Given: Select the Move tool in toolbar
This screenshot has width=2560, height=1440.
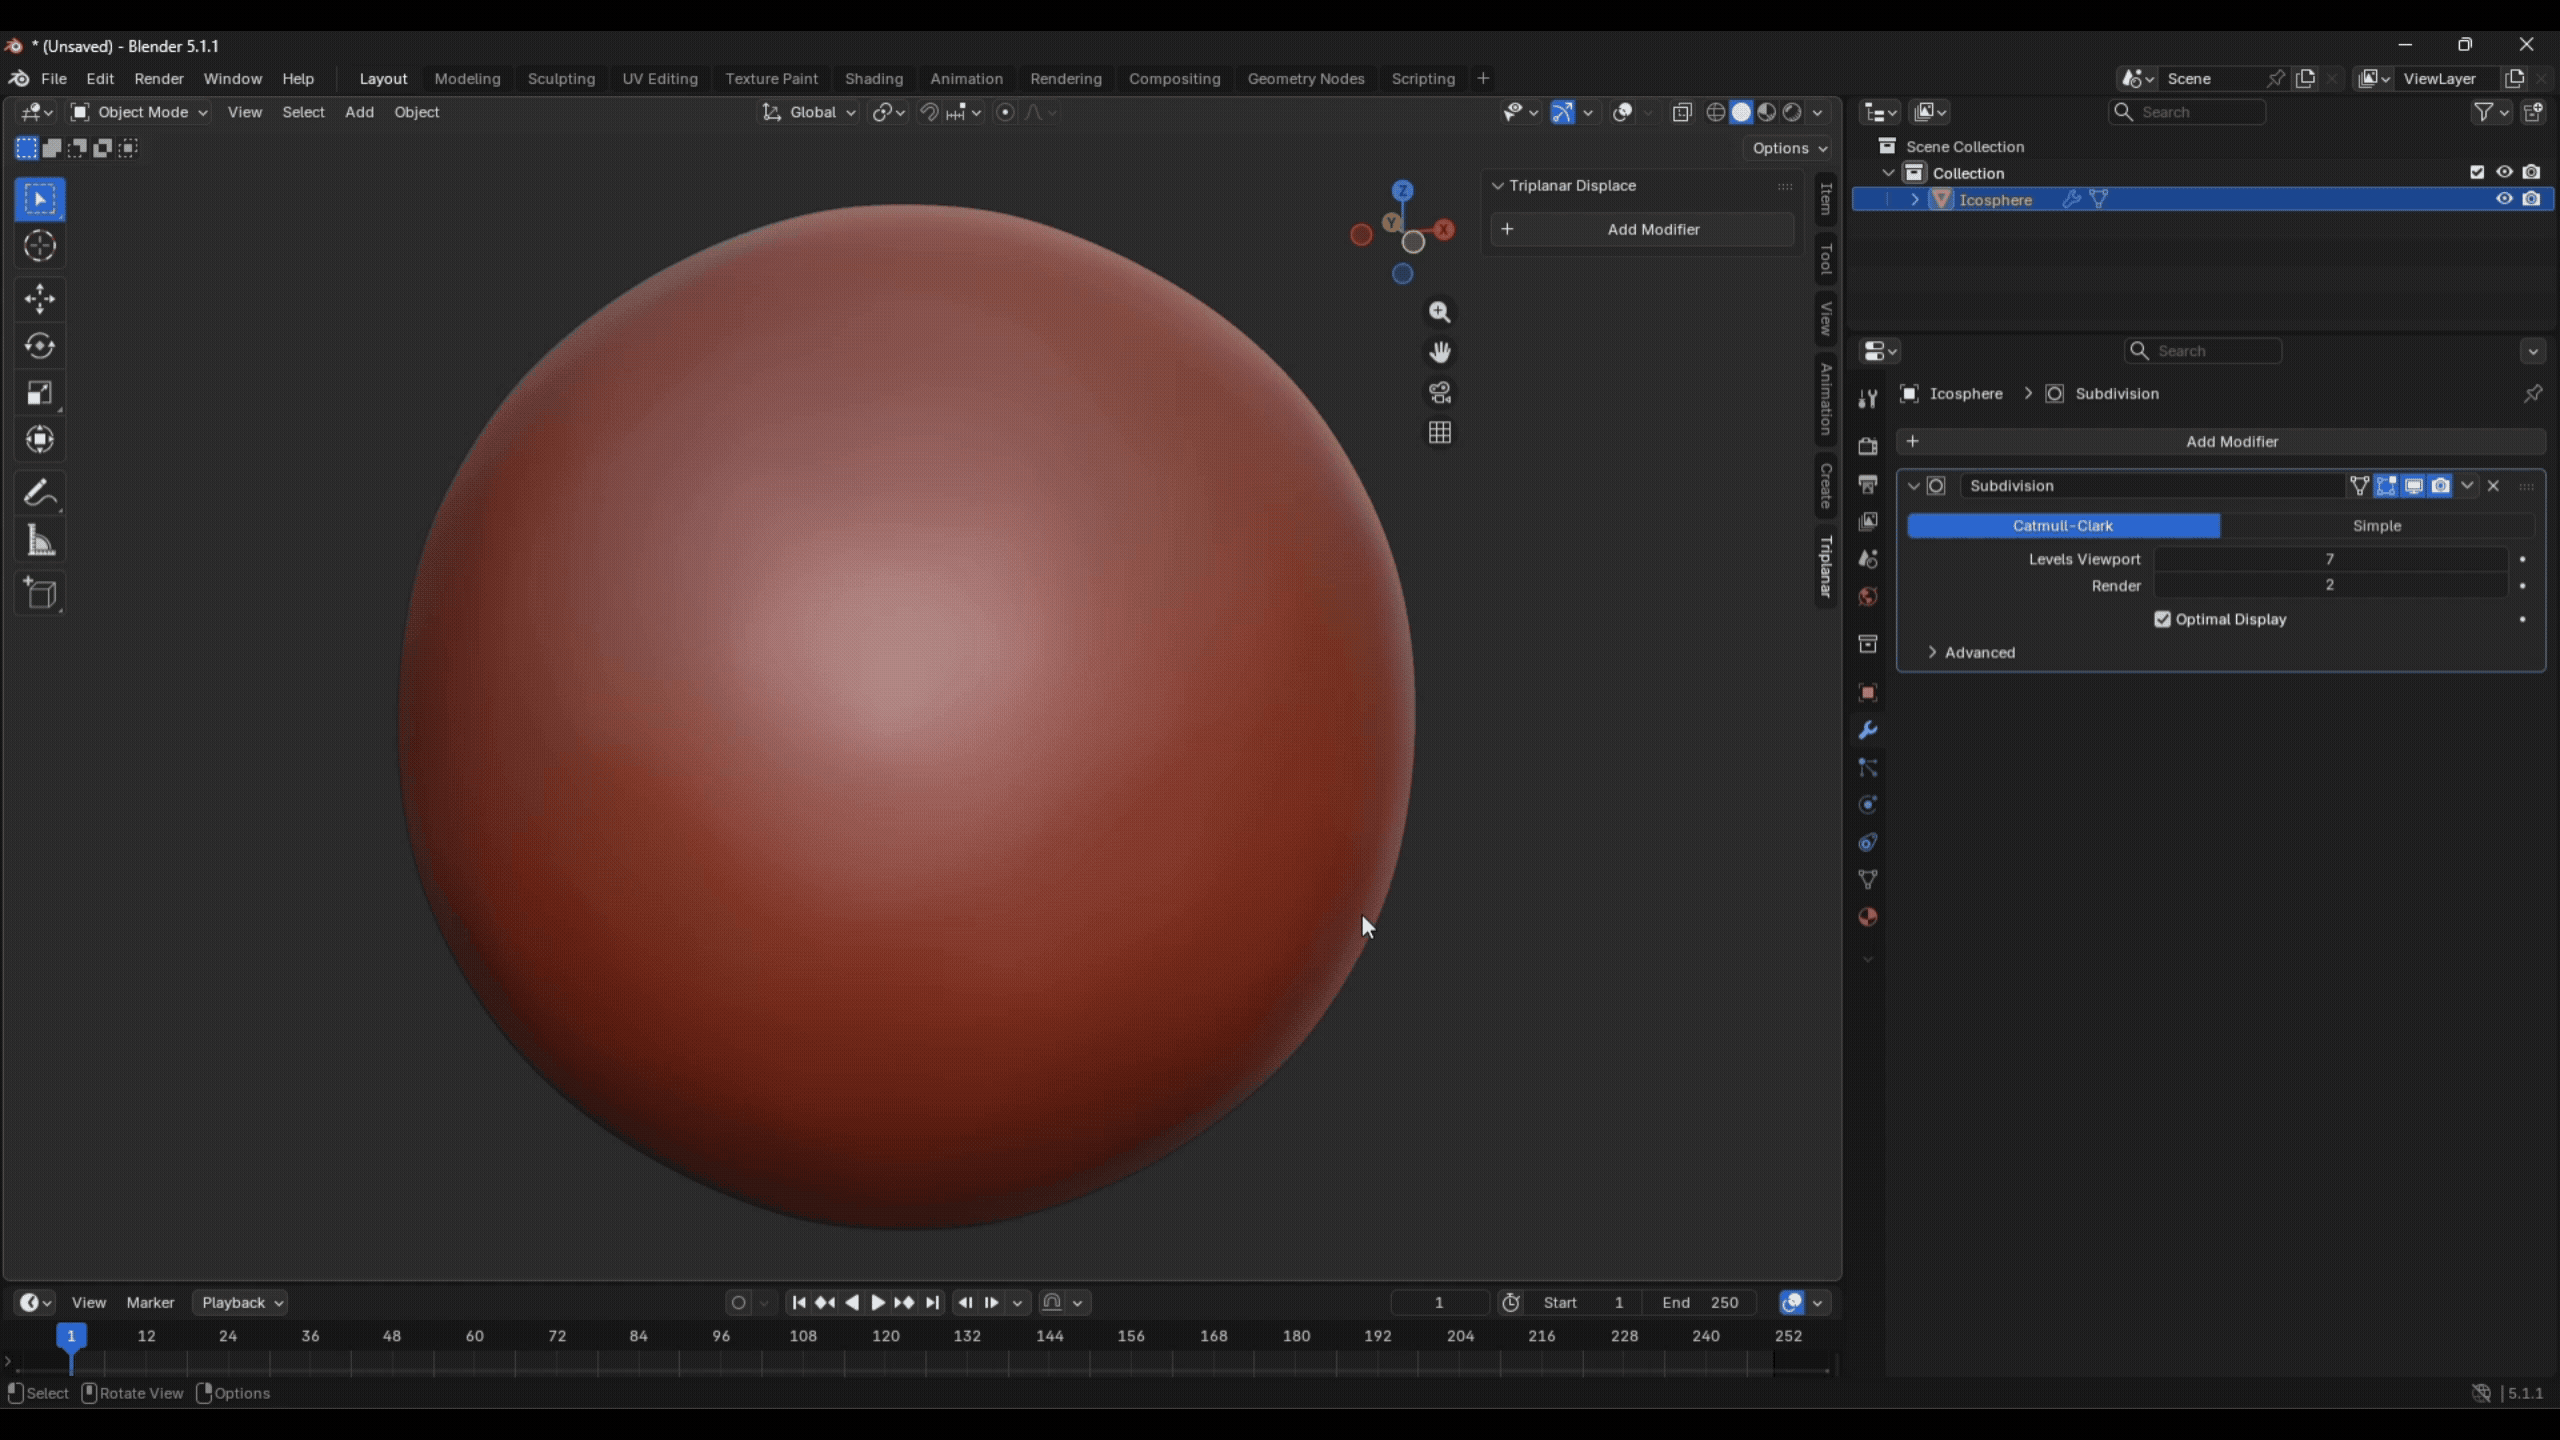Looking at the screenshot, I should point(40,298).
